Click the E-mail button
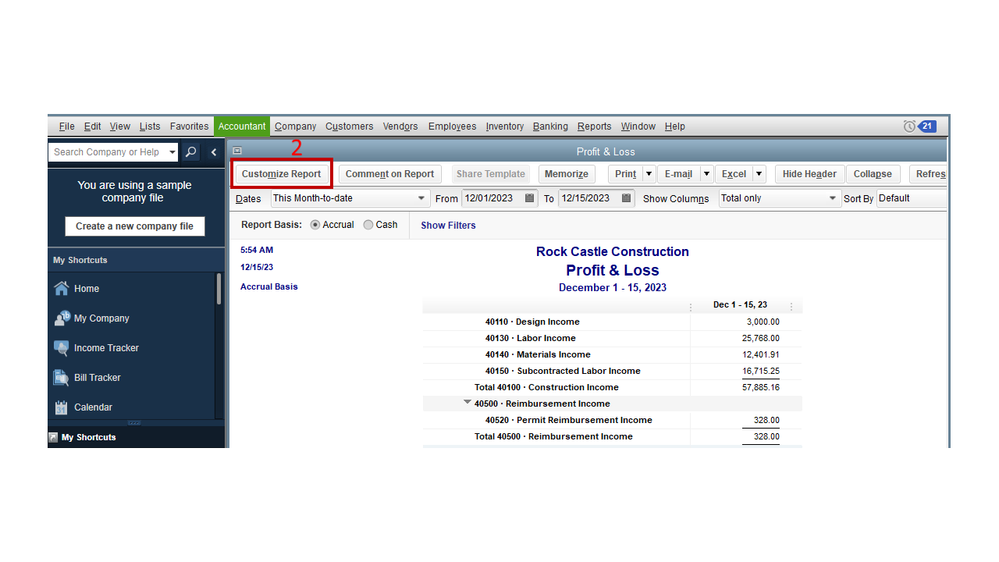Image resolution: width=999 pixels, height=562 pixels. (678, 174)
